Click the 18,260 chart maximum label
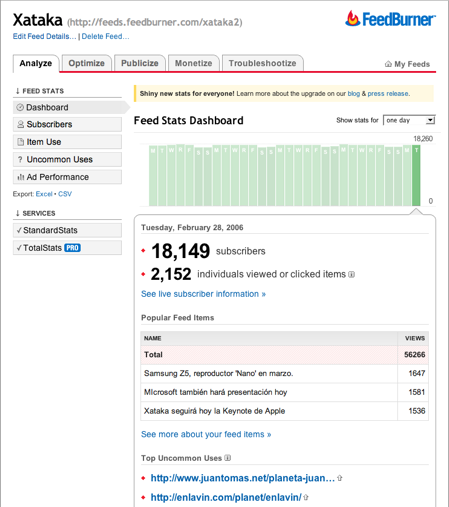The image size is (449, 507). click(x=423, y=139)
